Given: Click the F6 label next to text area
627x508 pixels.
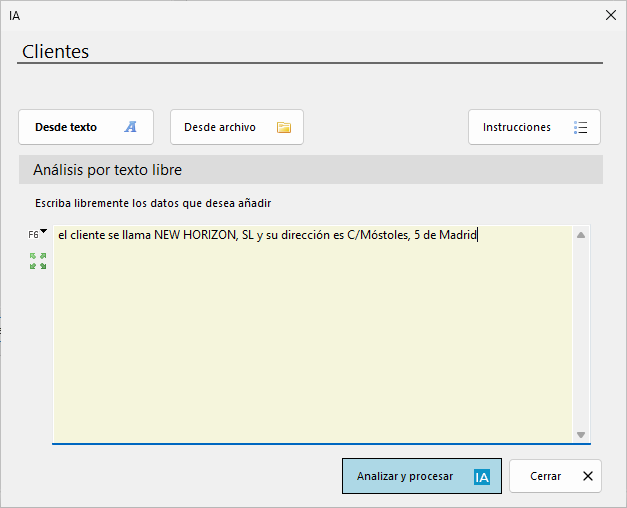Looking at the screenshot, I should point(33,235).
